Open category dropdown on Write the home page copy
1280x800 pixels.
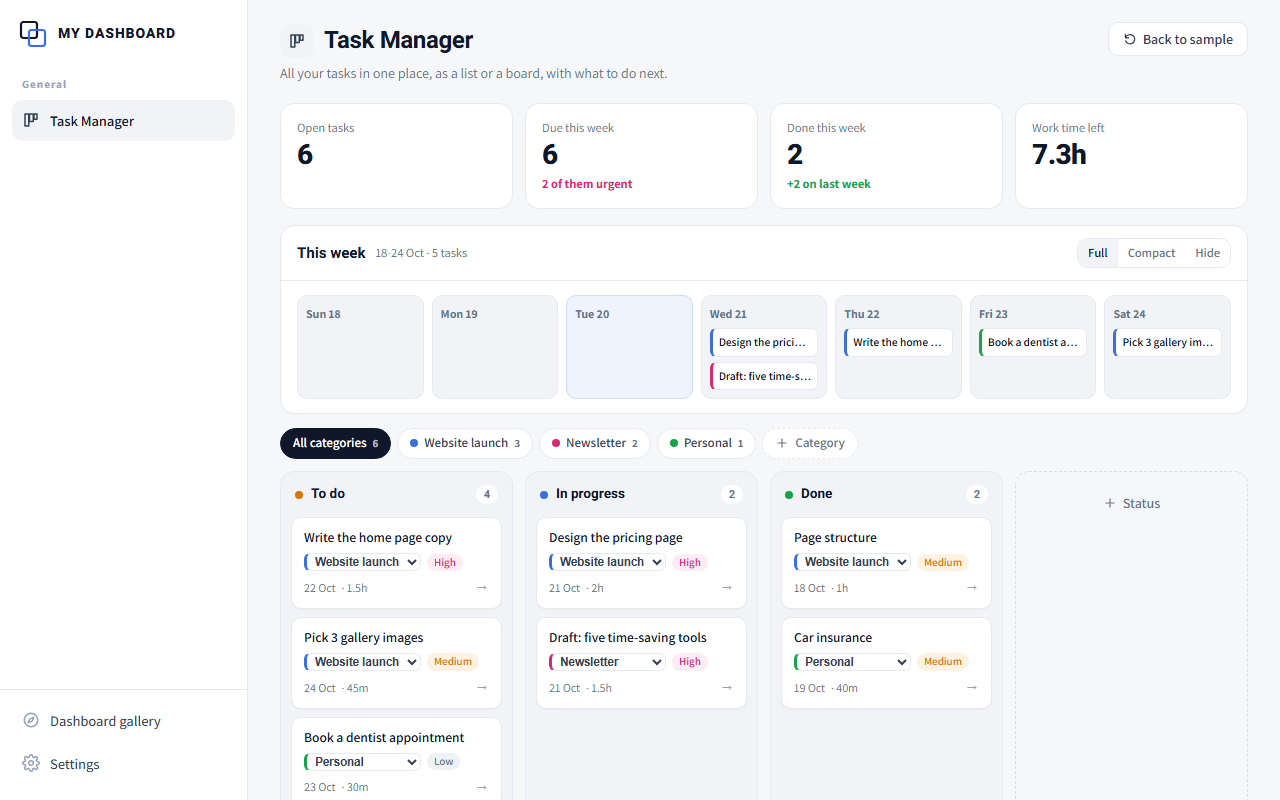tap(362, 562)
